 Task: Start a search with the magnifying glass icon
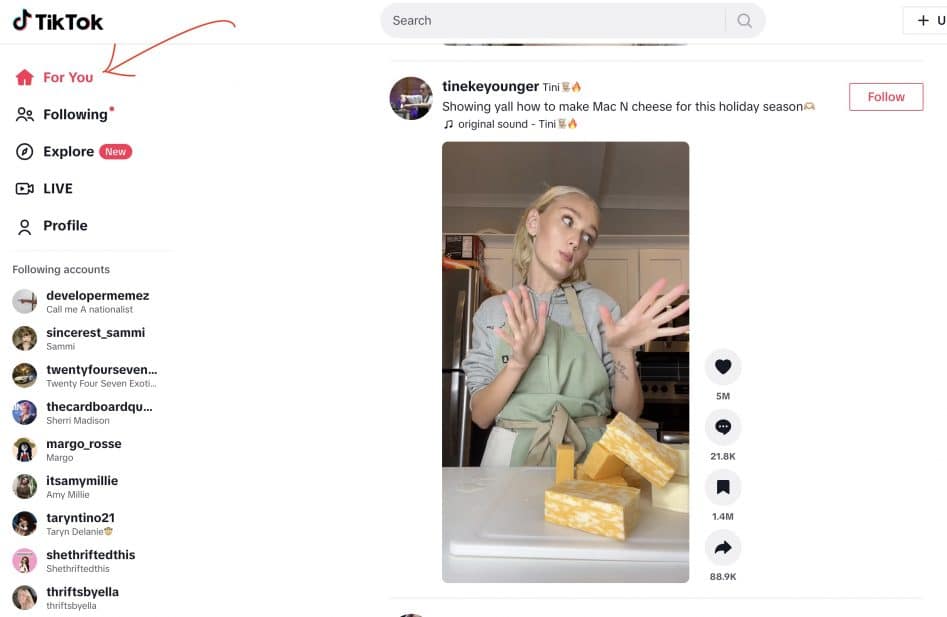point(744,20)
